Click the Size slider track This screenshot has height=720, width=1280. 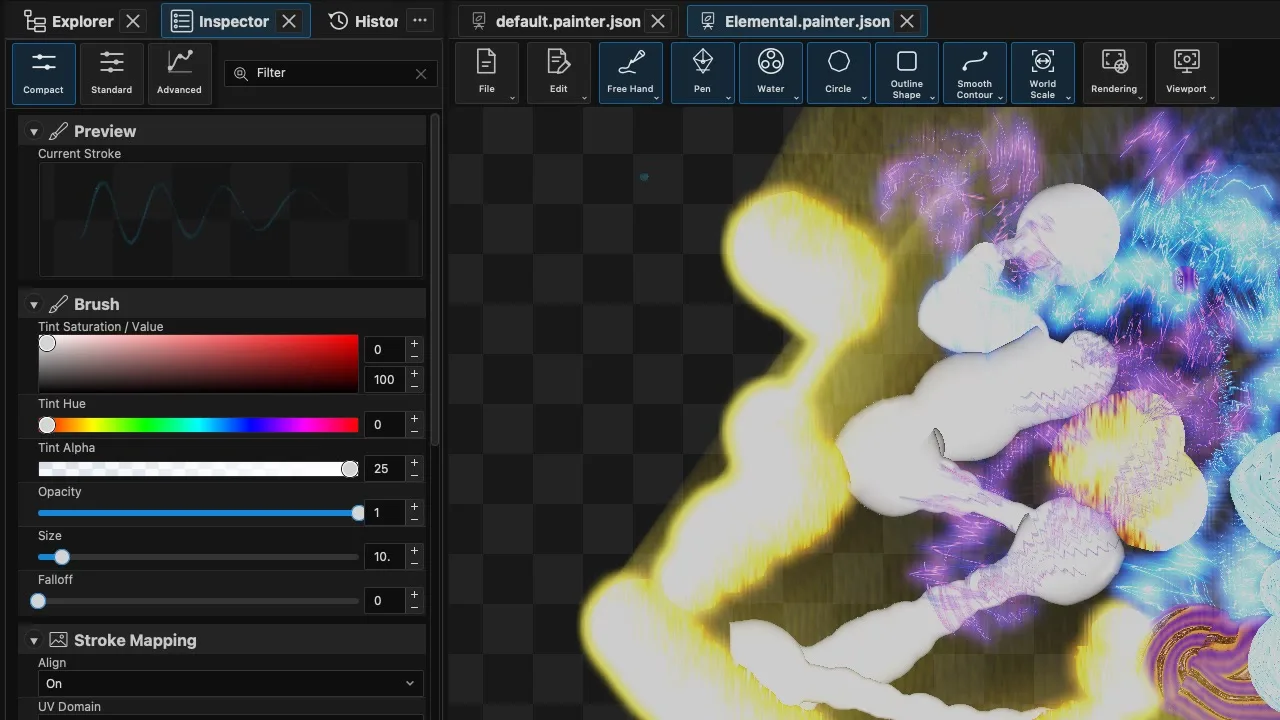198,557
